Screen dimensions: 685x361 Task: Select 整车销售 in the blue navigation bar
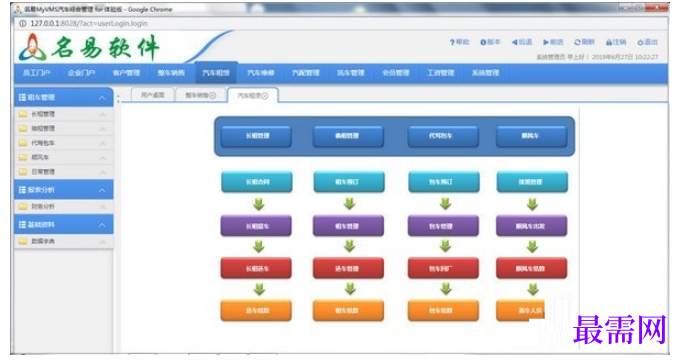click(x=171, y=73)
